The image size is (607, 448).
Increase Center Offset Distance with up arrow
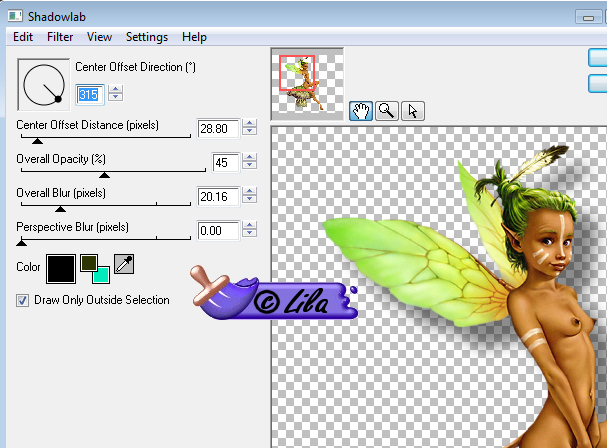[x=250, y=123]
